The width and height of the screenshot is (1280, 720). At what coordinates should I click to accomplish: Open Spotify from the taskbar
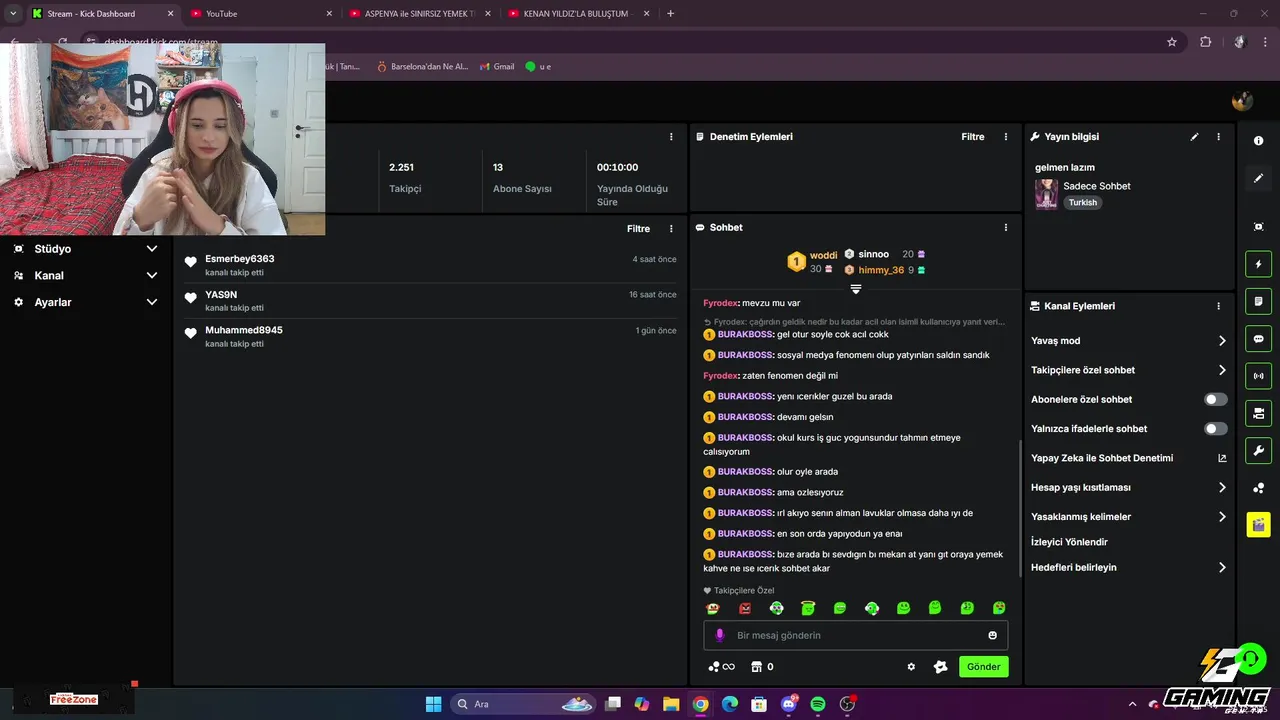pyautogui.click(x=818, y=704)
